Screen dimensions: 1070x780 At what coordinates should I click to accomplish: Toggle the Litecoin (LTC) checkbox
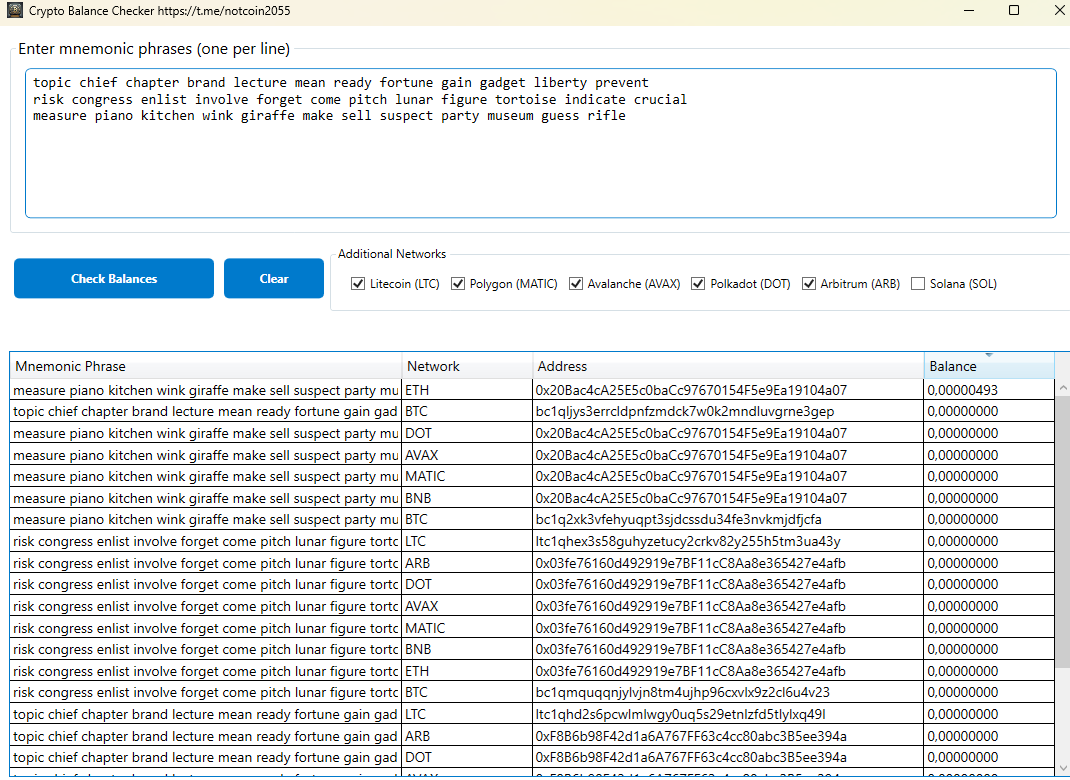358,284
